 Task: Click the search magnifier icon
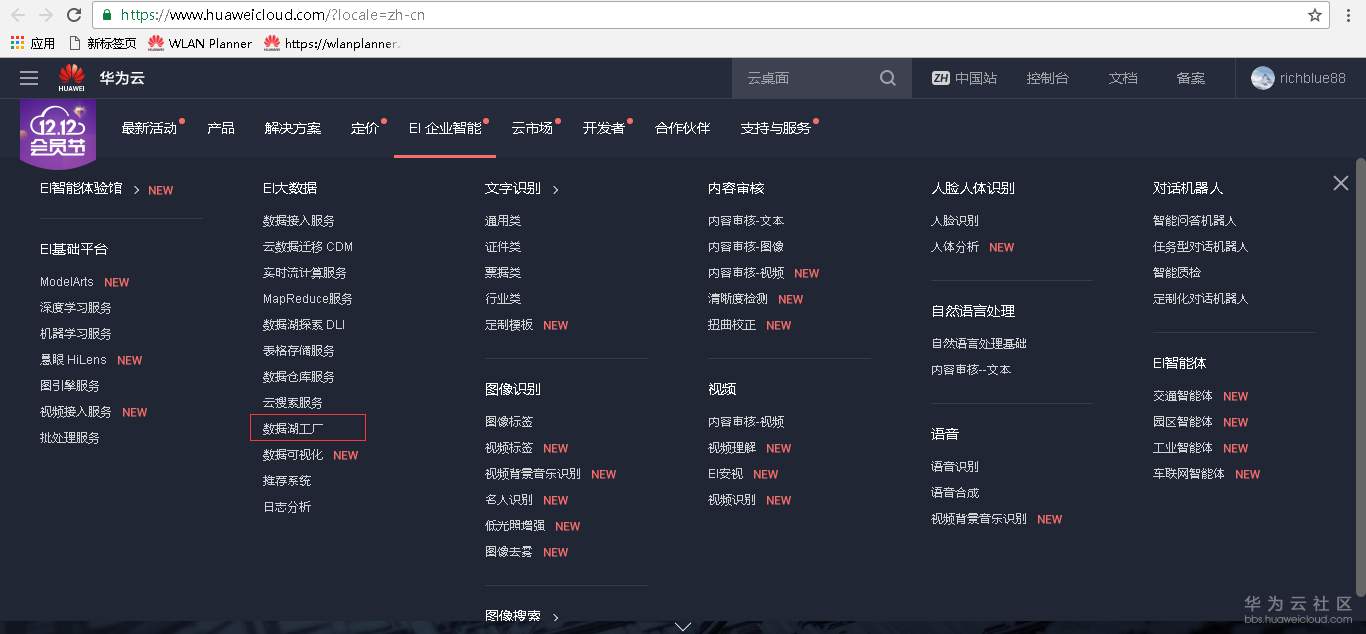pos(888,78)
